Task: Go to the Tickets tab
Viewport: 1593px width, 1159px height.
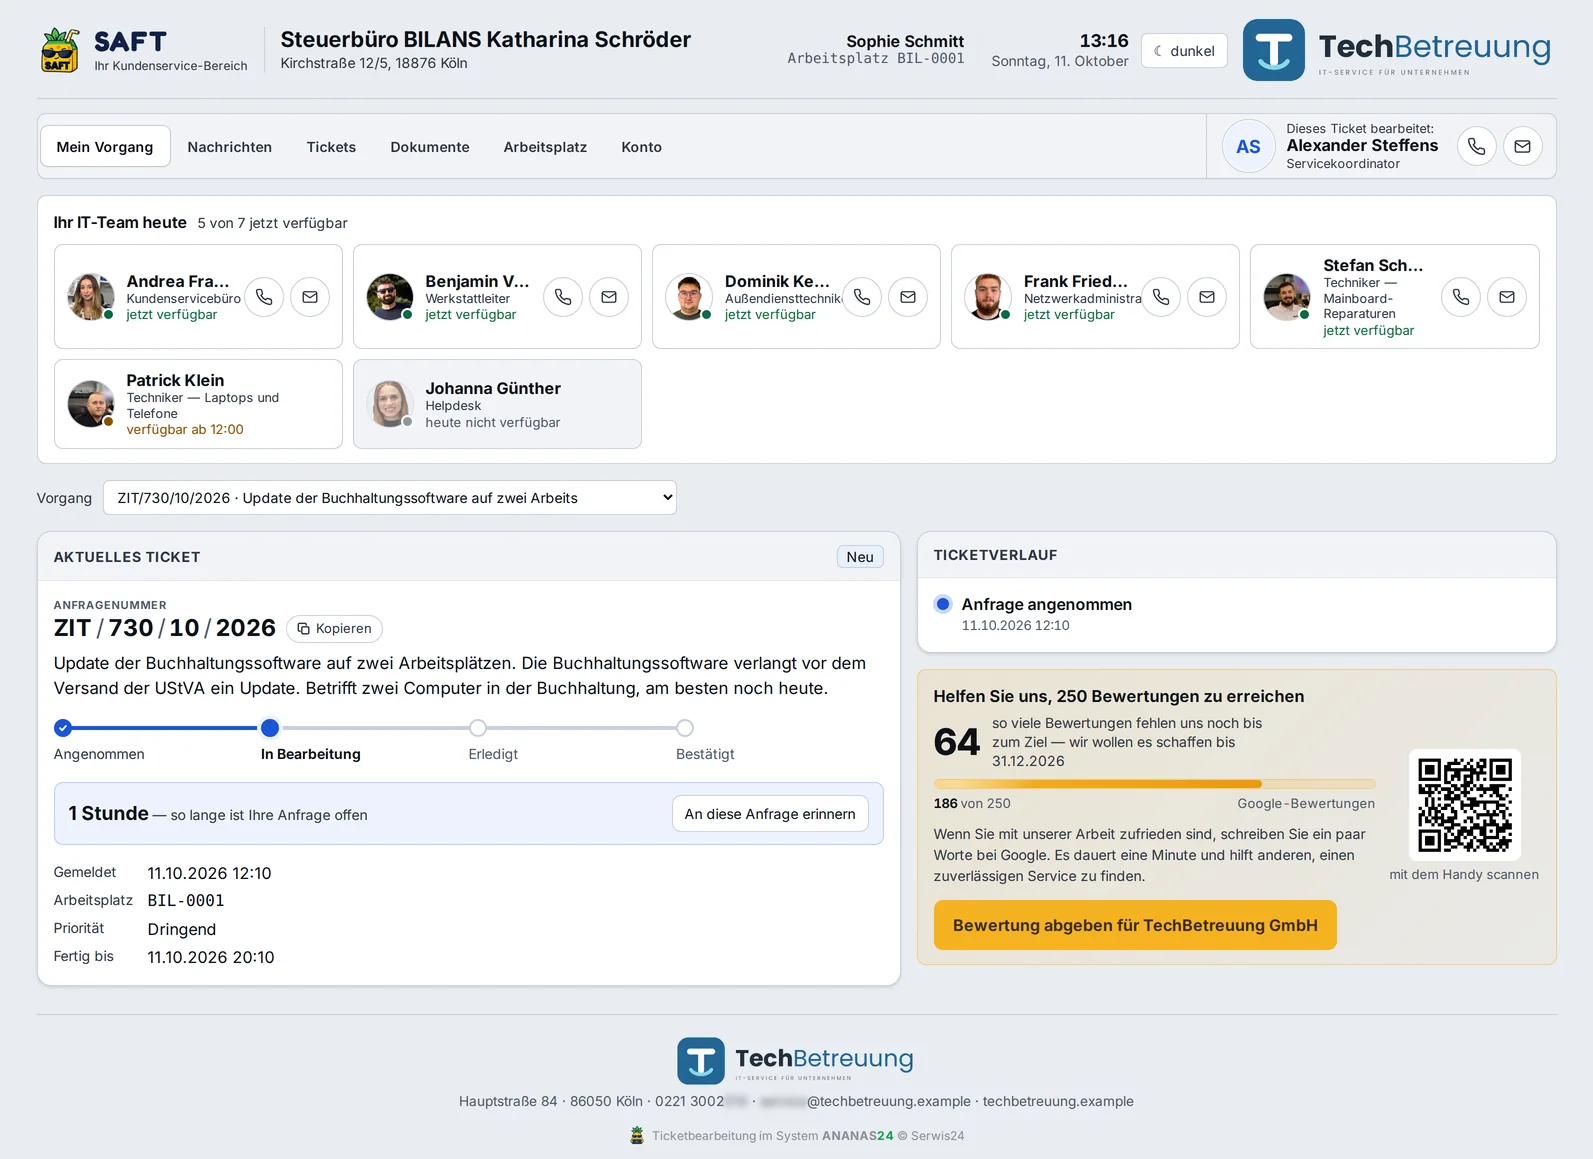Action: (x=331, y=147)
